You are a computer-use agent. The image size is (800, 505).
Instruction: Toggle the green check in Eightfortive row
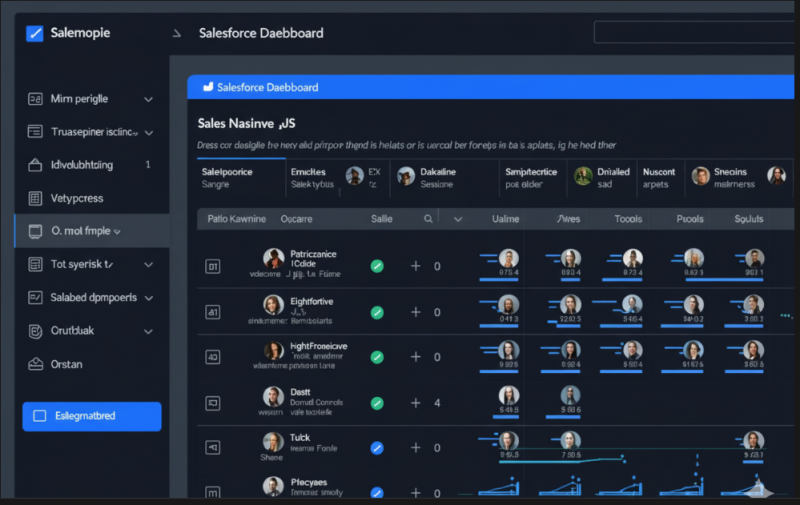coord(377,312)
